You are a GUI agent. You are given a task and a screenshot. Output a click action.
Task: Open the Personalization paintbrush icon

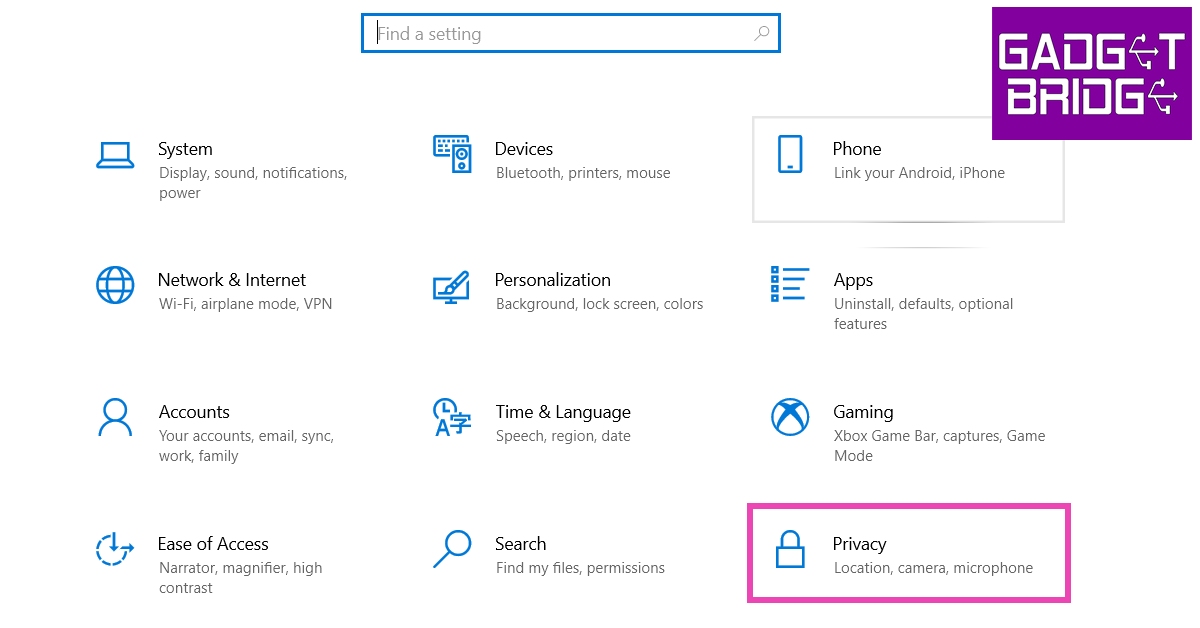click(452, 286)
